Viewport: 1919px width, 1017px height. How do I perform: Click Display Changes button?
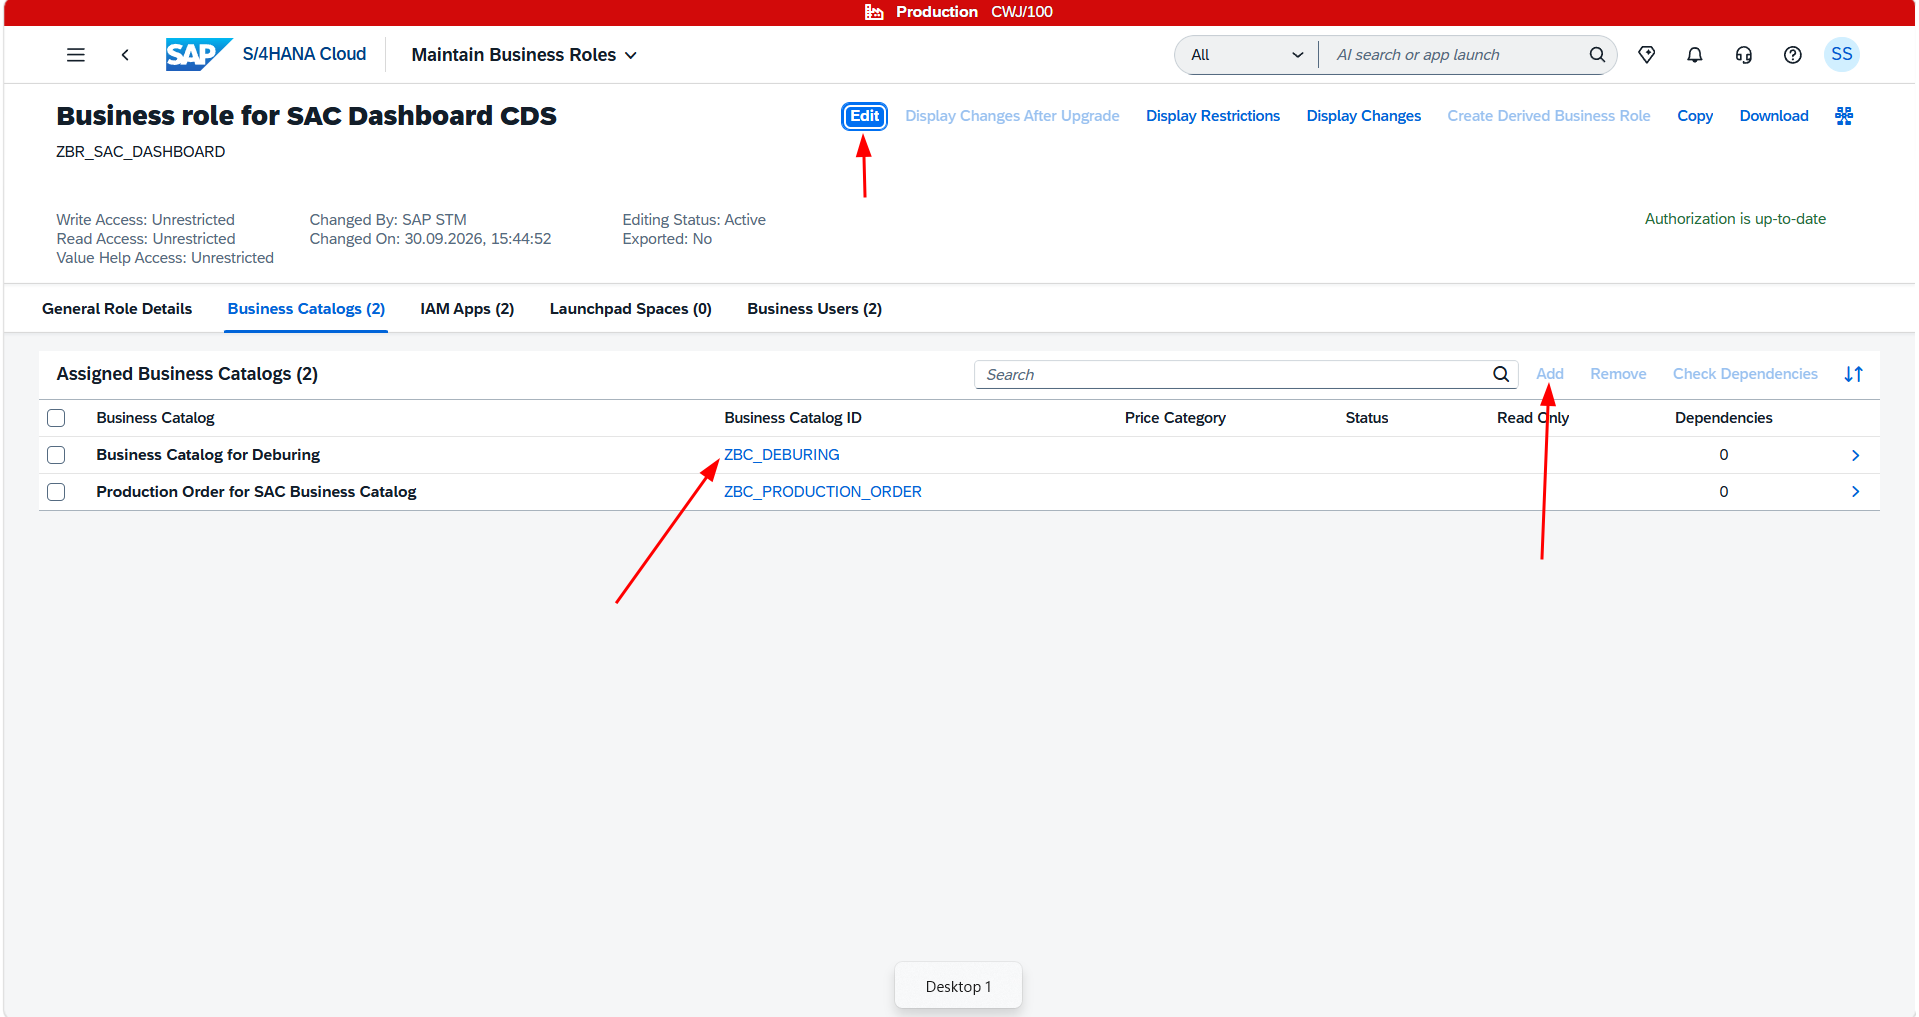[x=1363, y=116]
